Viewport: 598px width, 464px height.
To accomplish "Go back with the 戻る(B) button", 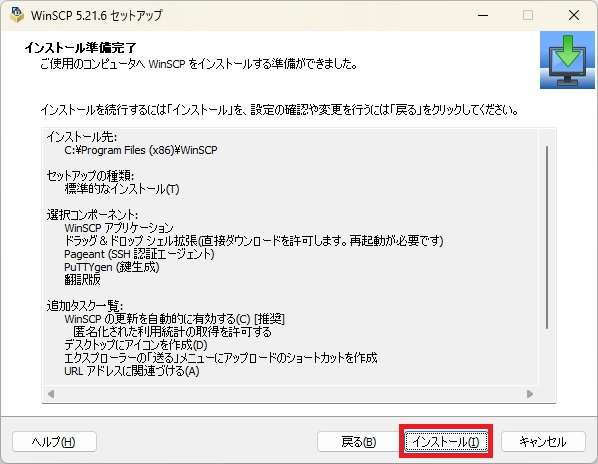I will coord(358,442).
